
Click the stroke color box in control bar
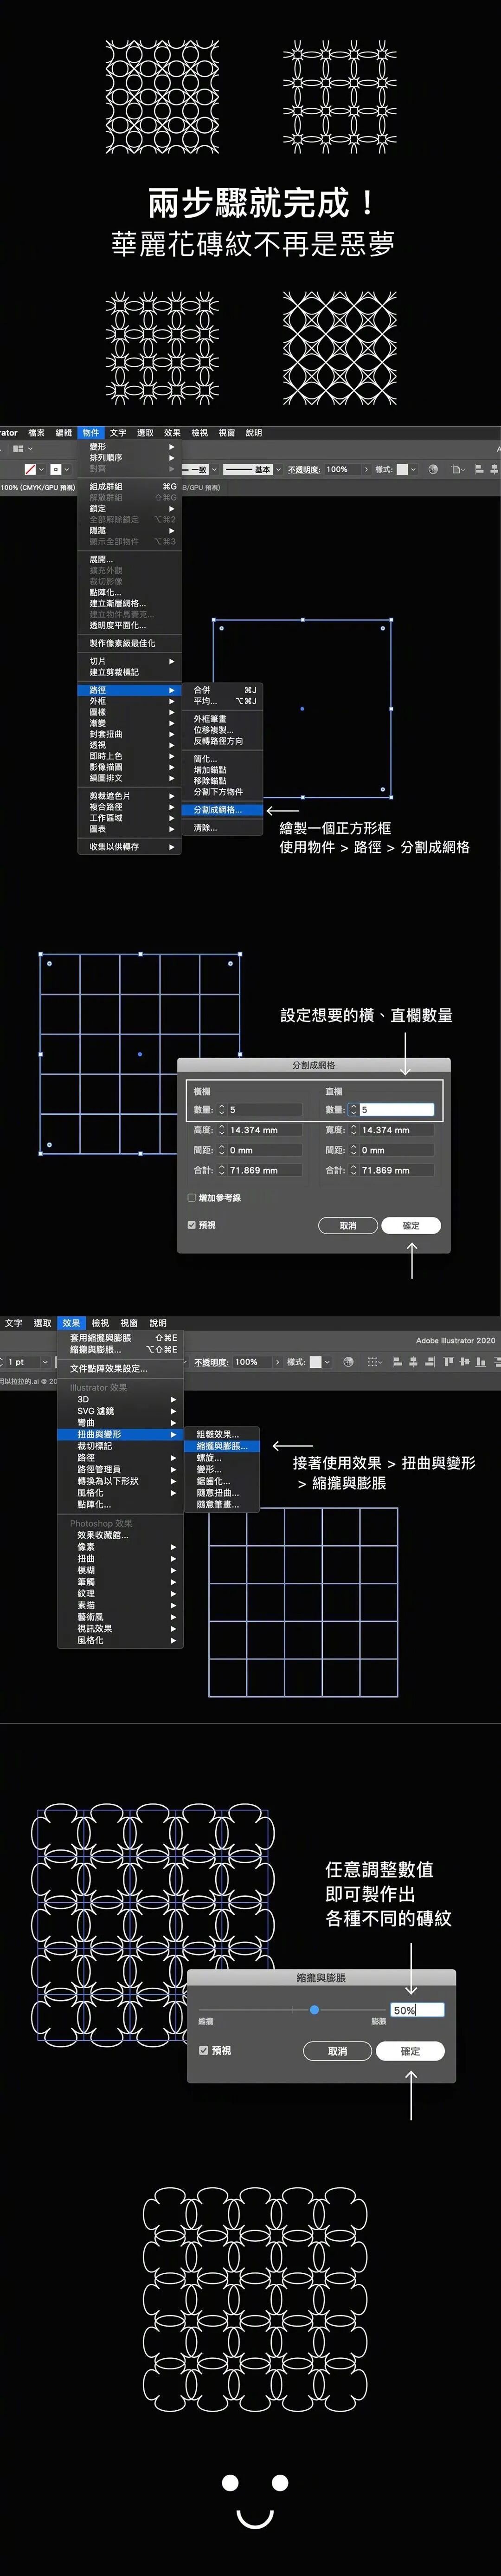tap(55, 469)
